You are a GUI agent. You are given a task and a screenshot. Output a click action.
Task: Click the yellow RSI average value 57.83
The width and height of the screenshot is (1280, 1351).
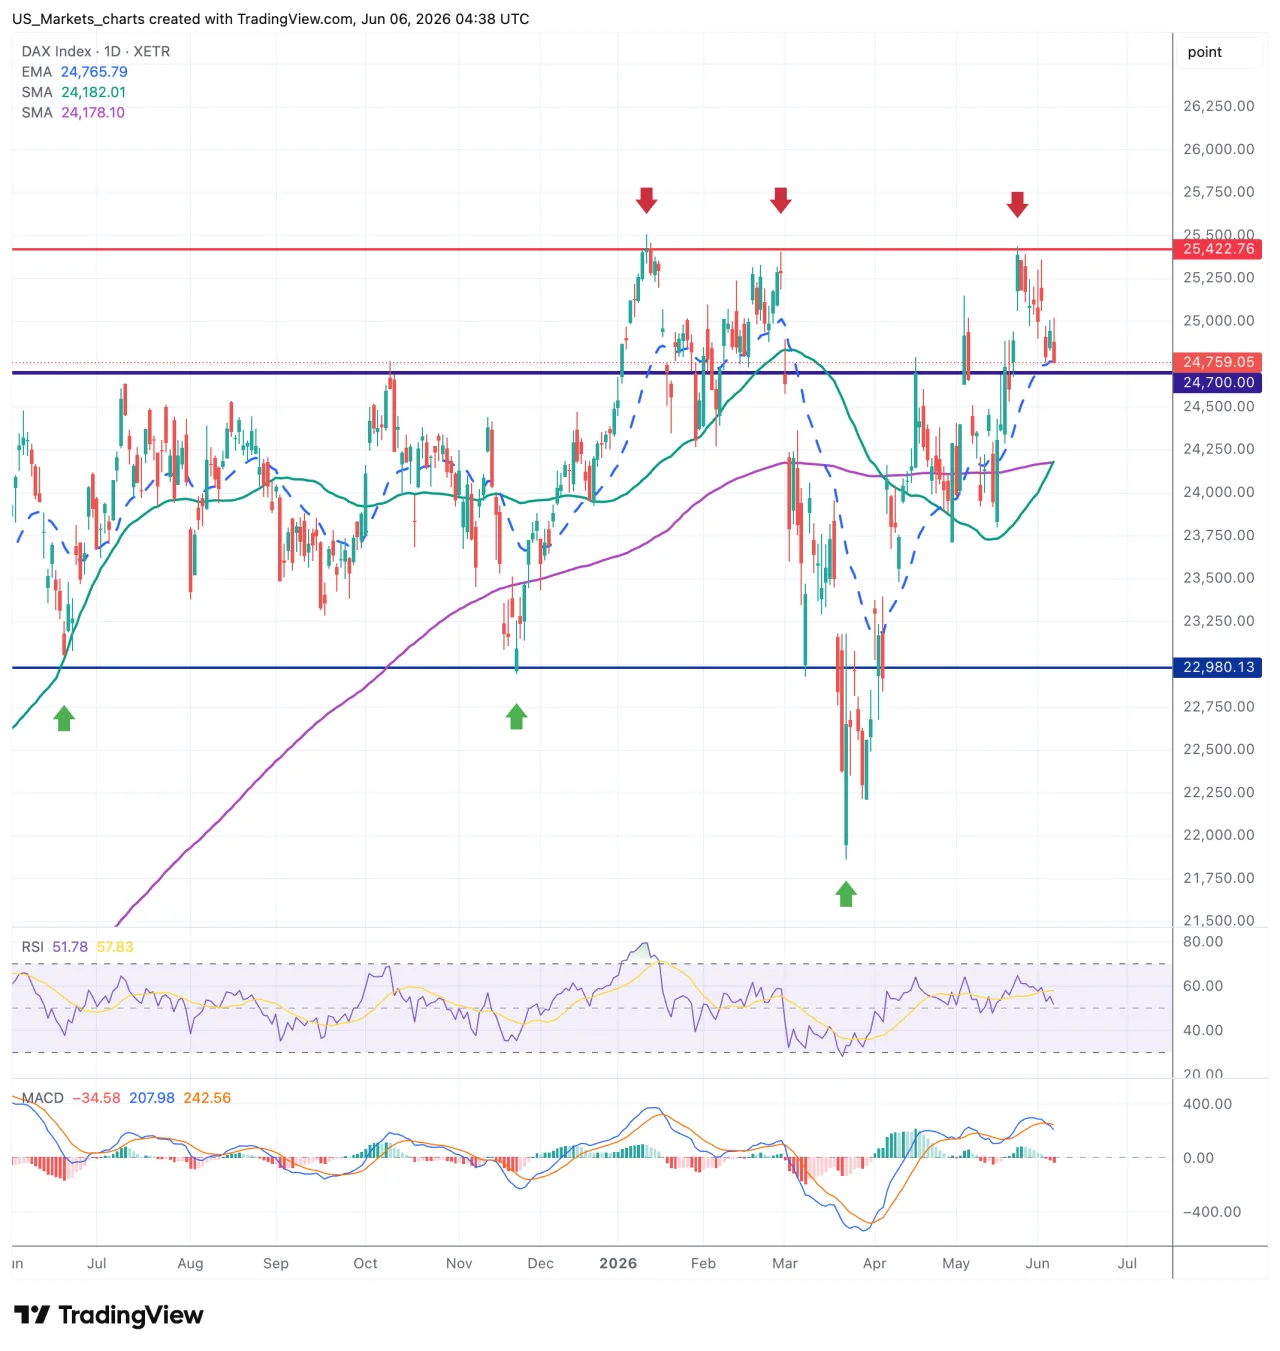[x=115, y=947]
